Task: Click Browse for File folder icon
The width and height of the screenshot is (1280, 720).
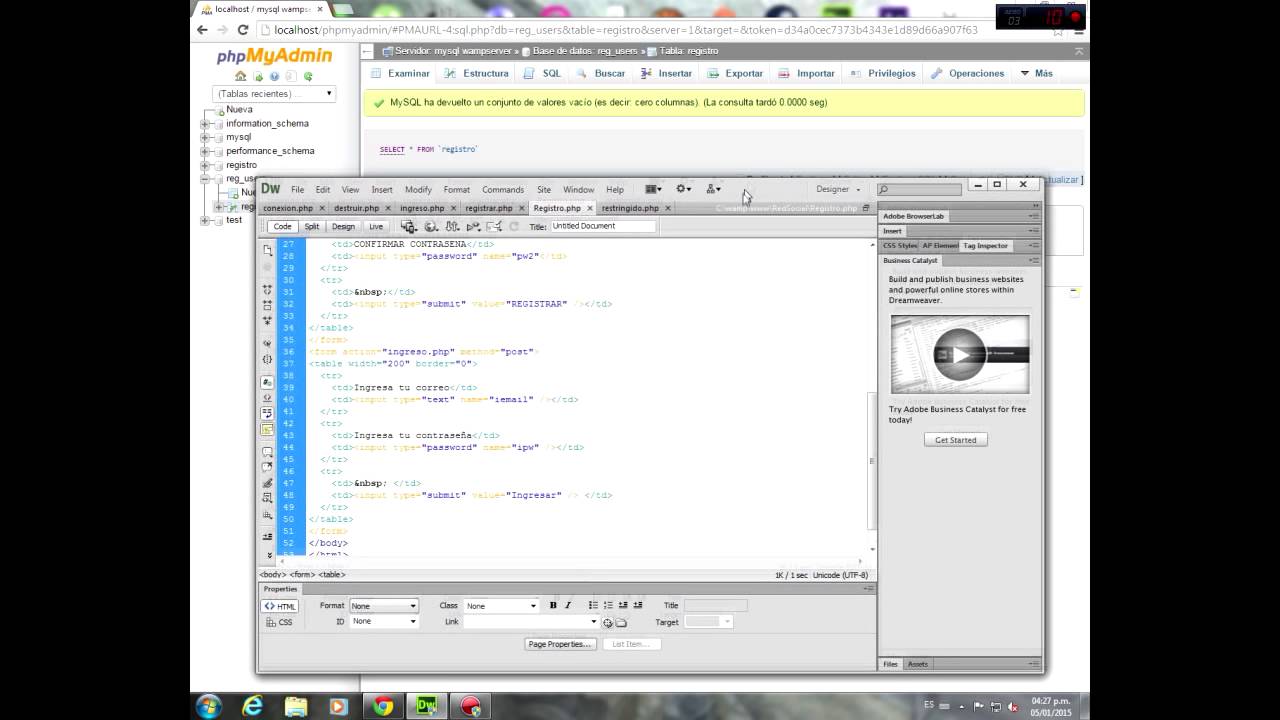Action: click(x=621, y=622)
